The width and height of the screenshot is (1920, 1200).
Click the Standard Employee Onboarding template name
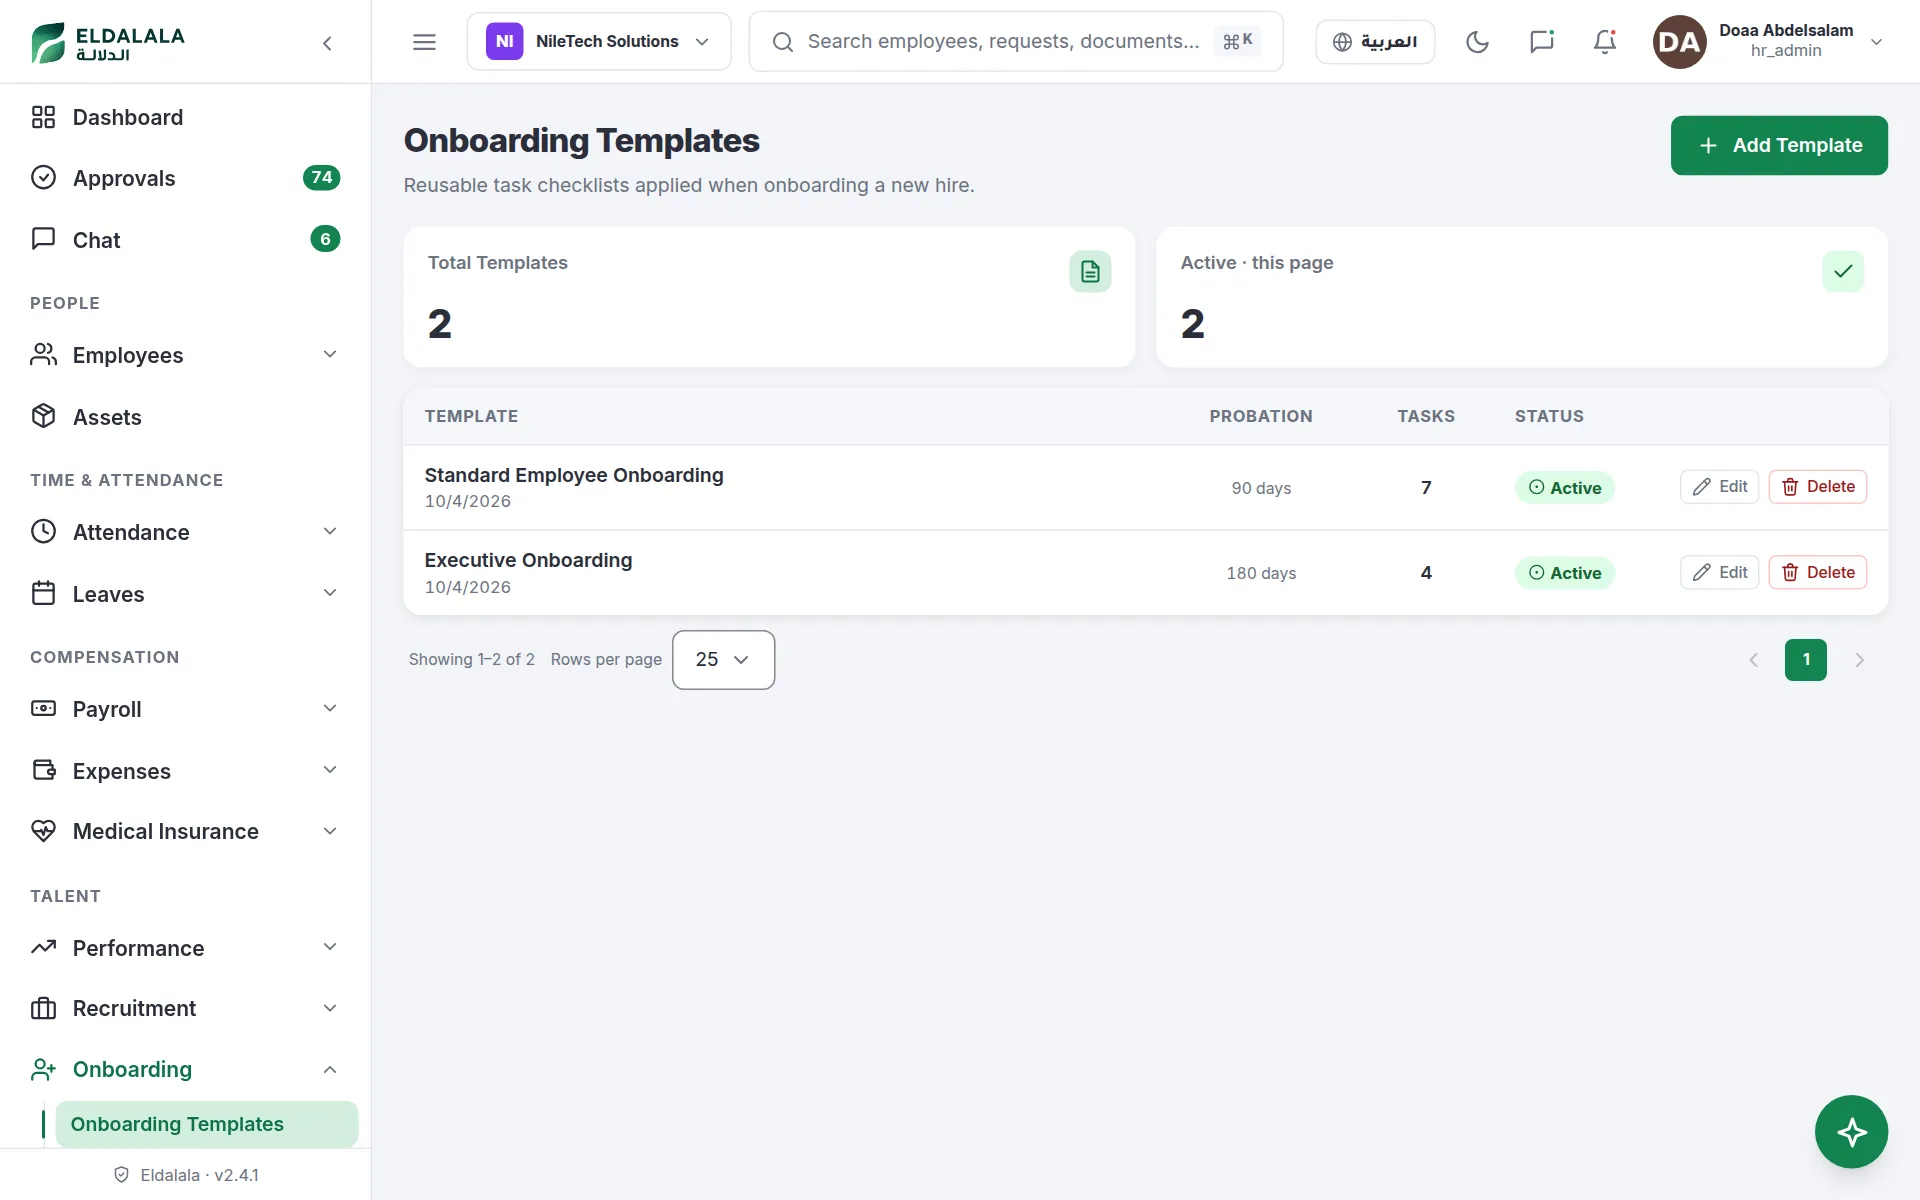(574, 475)
